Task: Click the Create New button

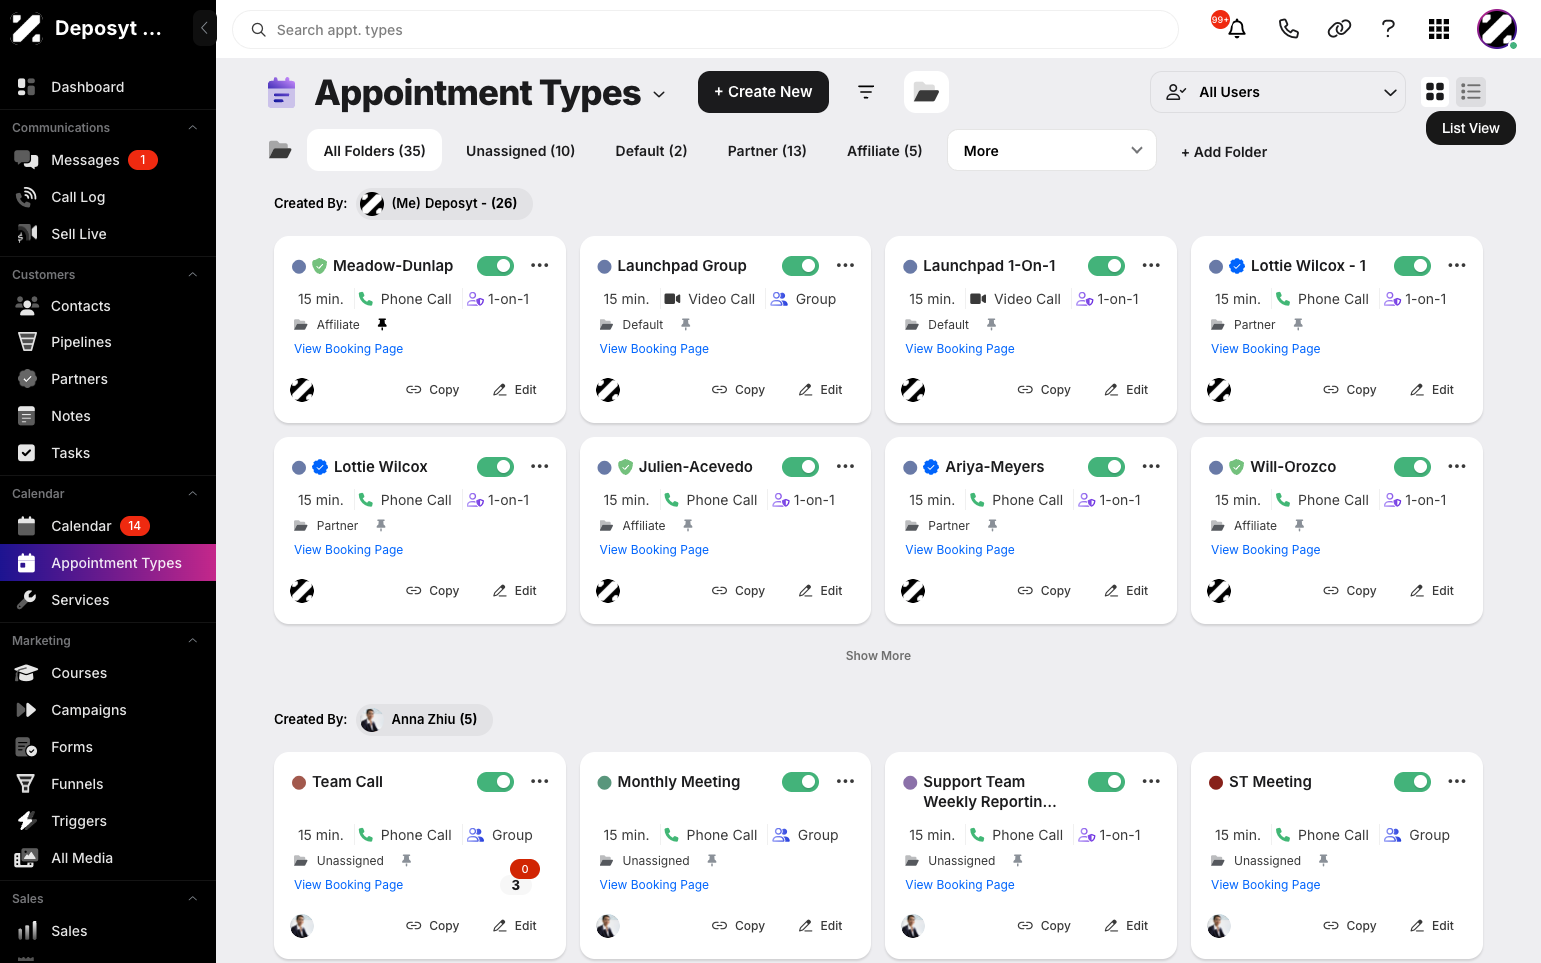Action: point(763,92)
